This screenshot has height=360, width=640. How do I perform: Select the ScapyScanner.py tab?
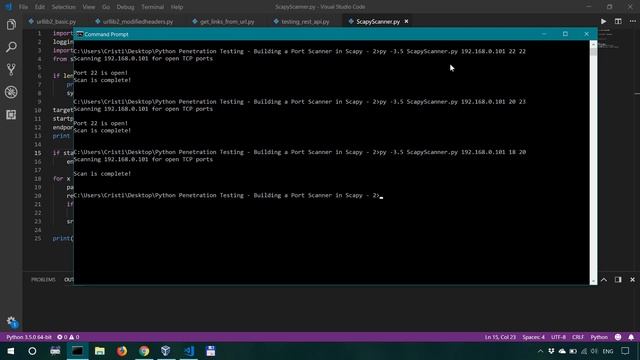click(378, 22)
